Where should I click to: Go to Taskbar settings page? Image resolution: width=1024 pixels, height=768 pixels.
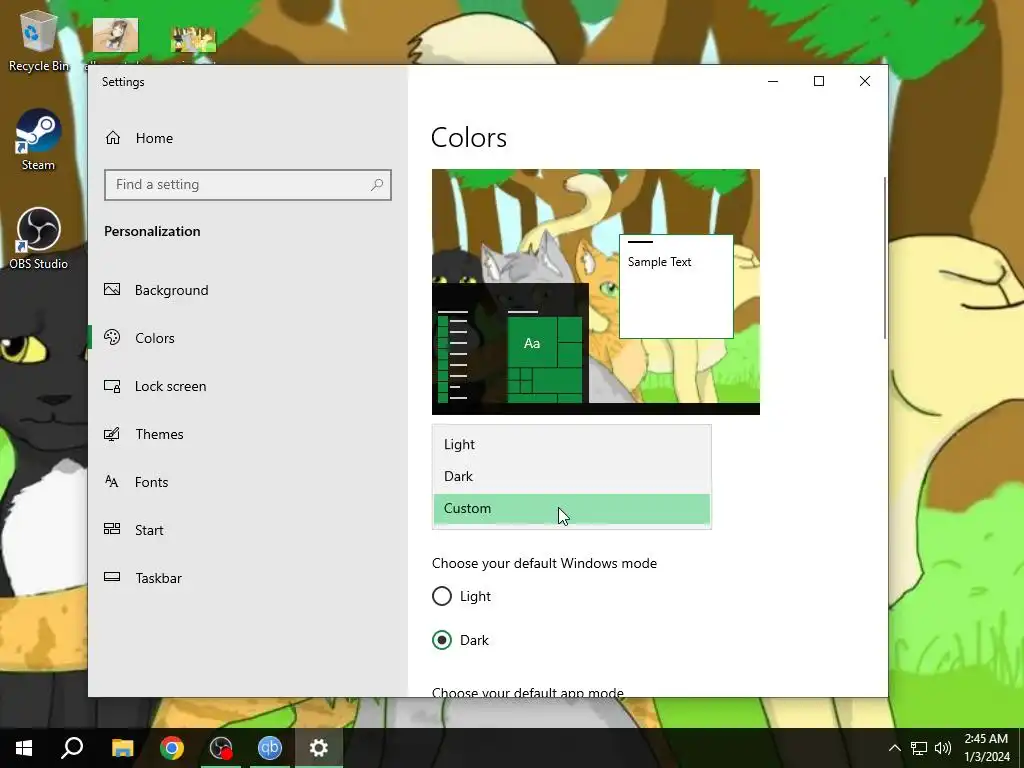tap(158, 578)
